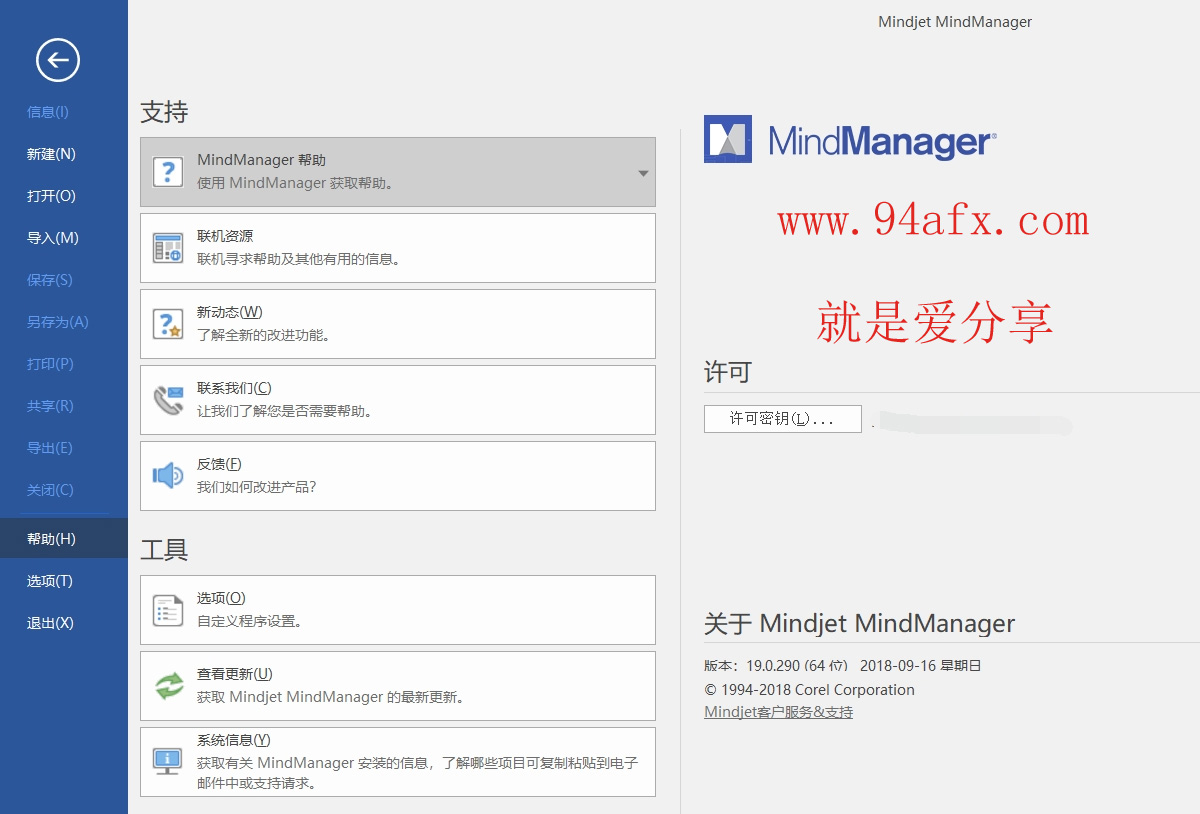Click the 联机资源 title text
This screenshot has height=814, width=1200.
click(225, 236)
